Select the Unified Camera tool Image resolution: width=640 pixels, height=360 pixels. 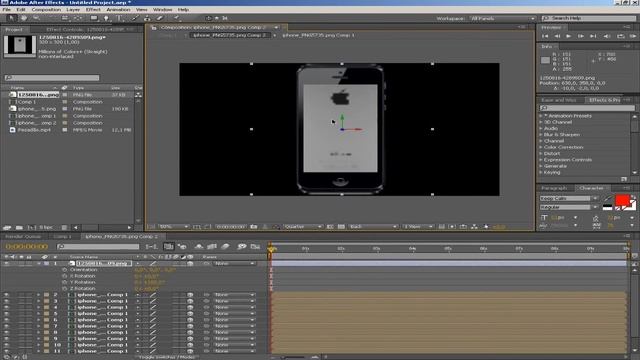pyautogui.click(x=65, y=18)
